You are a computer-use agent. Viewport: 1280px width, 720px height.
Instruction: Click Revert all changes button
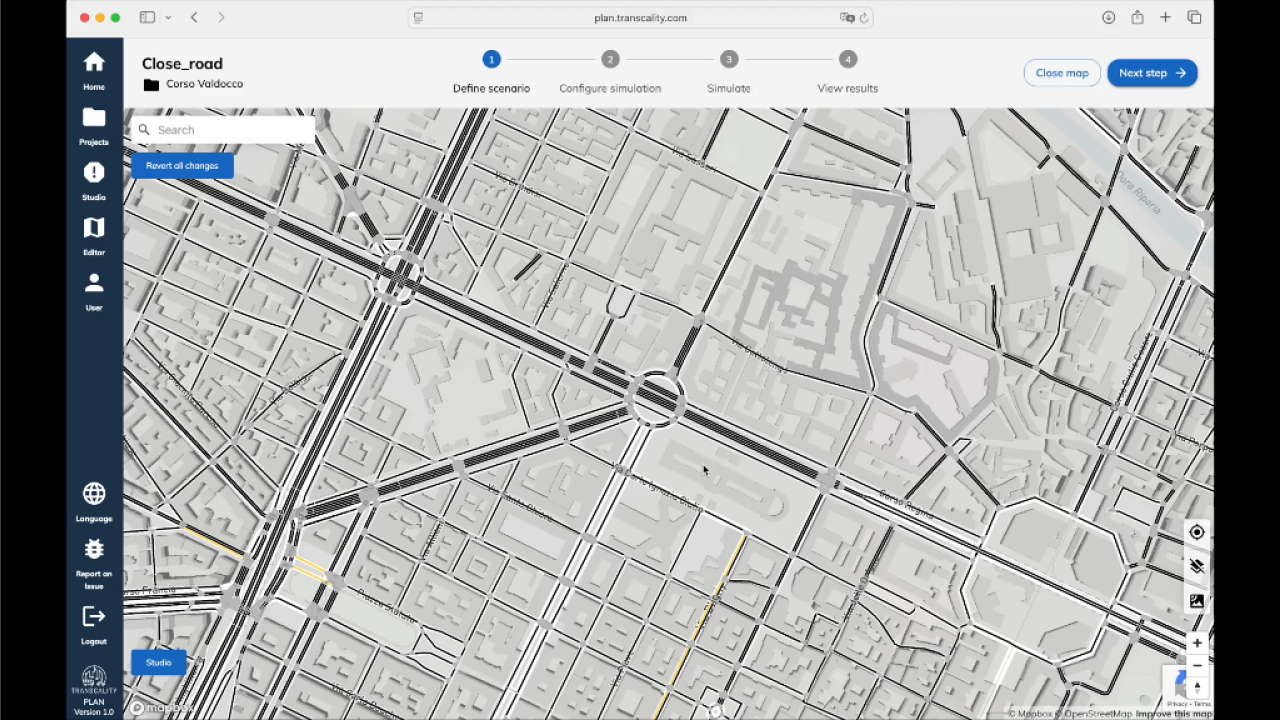(x=182, y=166)
